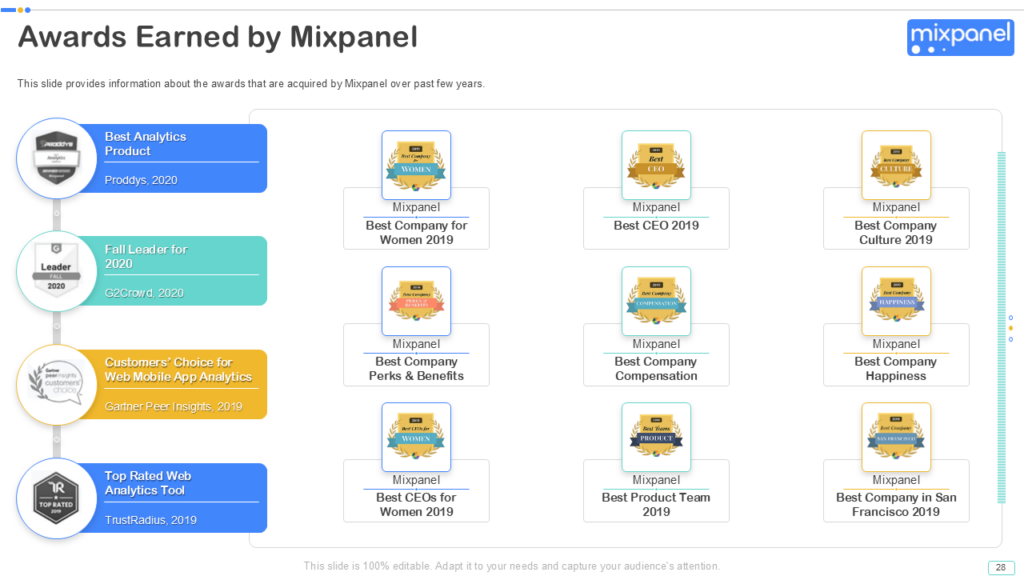Select the Best Company Perks & Benefits caption
Screen dimensions: 1024x576
pyautogui.click(x=416, y=369)
